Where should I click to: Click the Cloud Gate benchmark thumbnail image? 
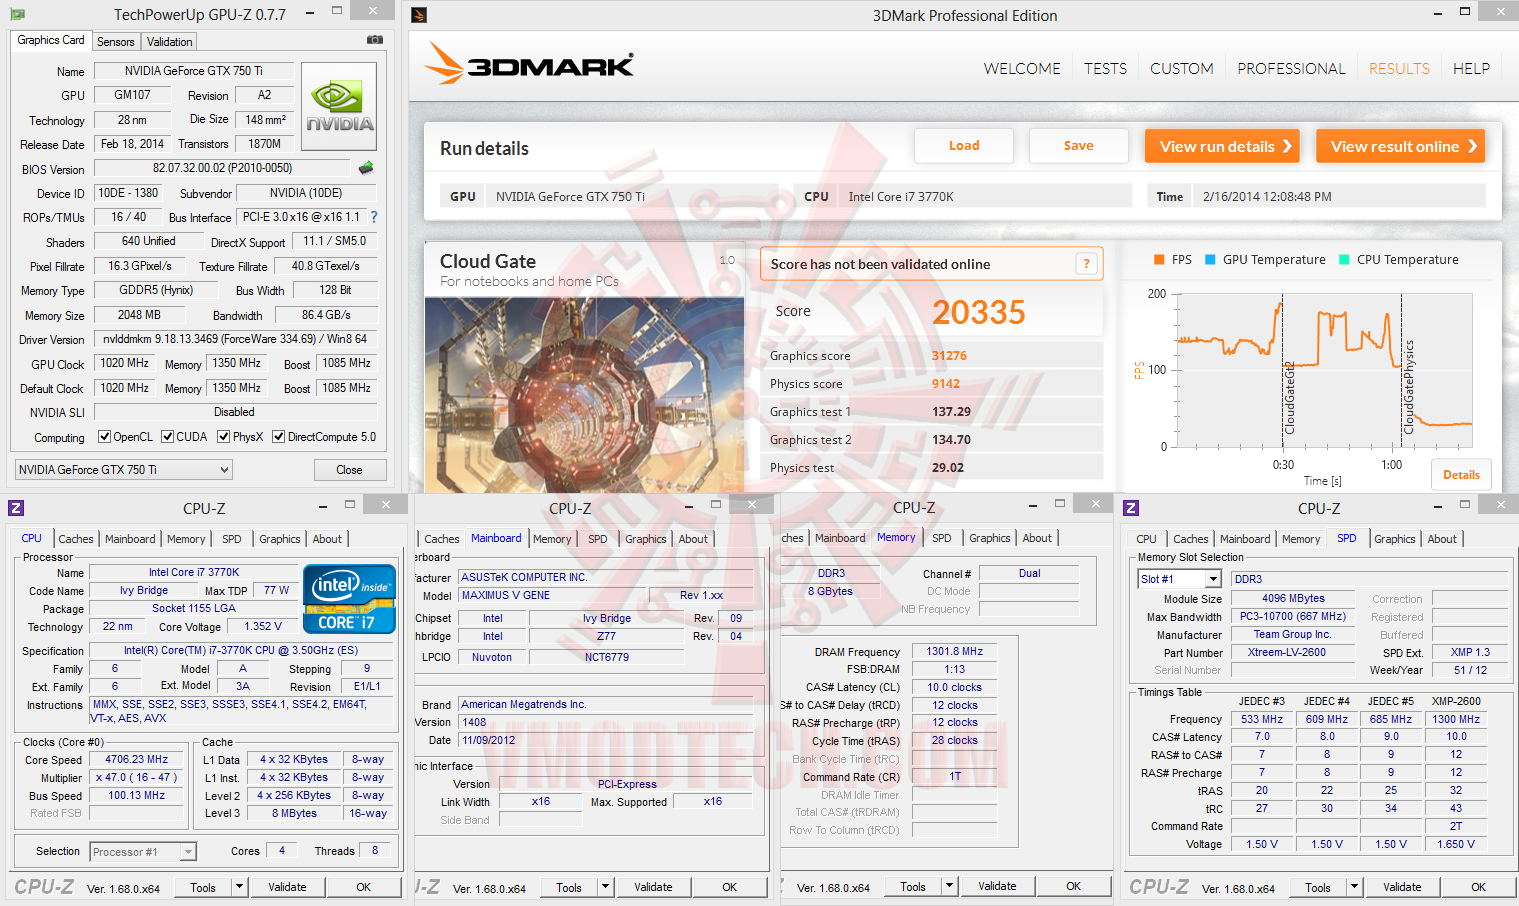[x=584, y=395]
